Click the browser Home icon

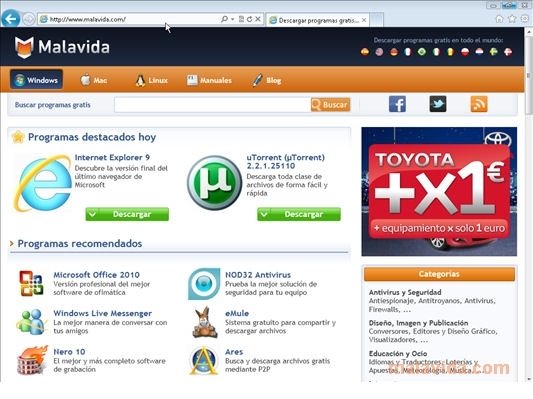(x=499, y=19)
